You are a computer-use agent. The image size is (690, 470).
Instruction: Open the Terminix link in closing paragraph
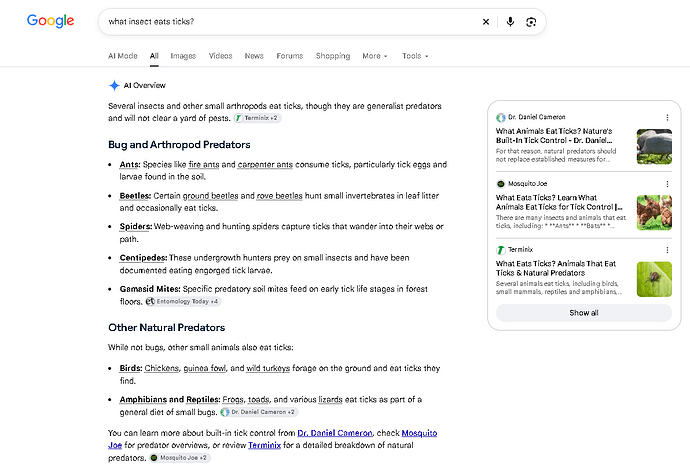pos(264,445)
